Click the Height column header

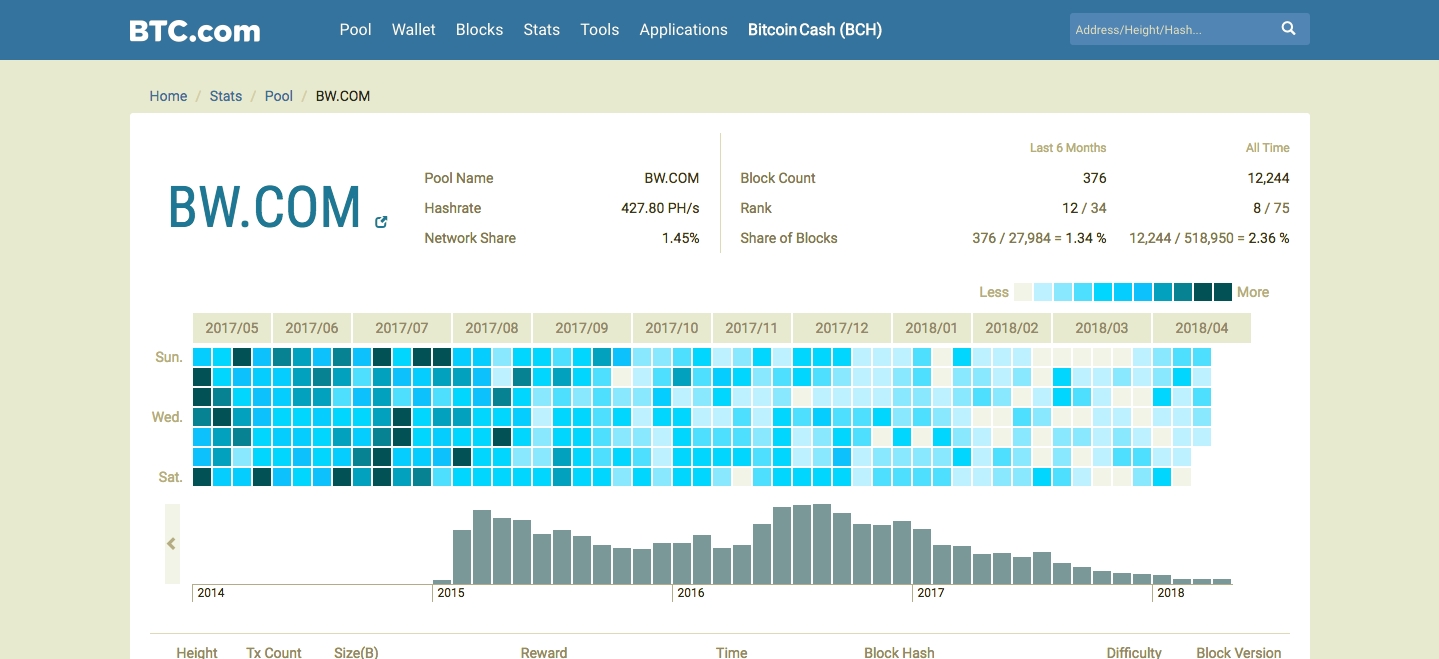(x=197, y=652)
